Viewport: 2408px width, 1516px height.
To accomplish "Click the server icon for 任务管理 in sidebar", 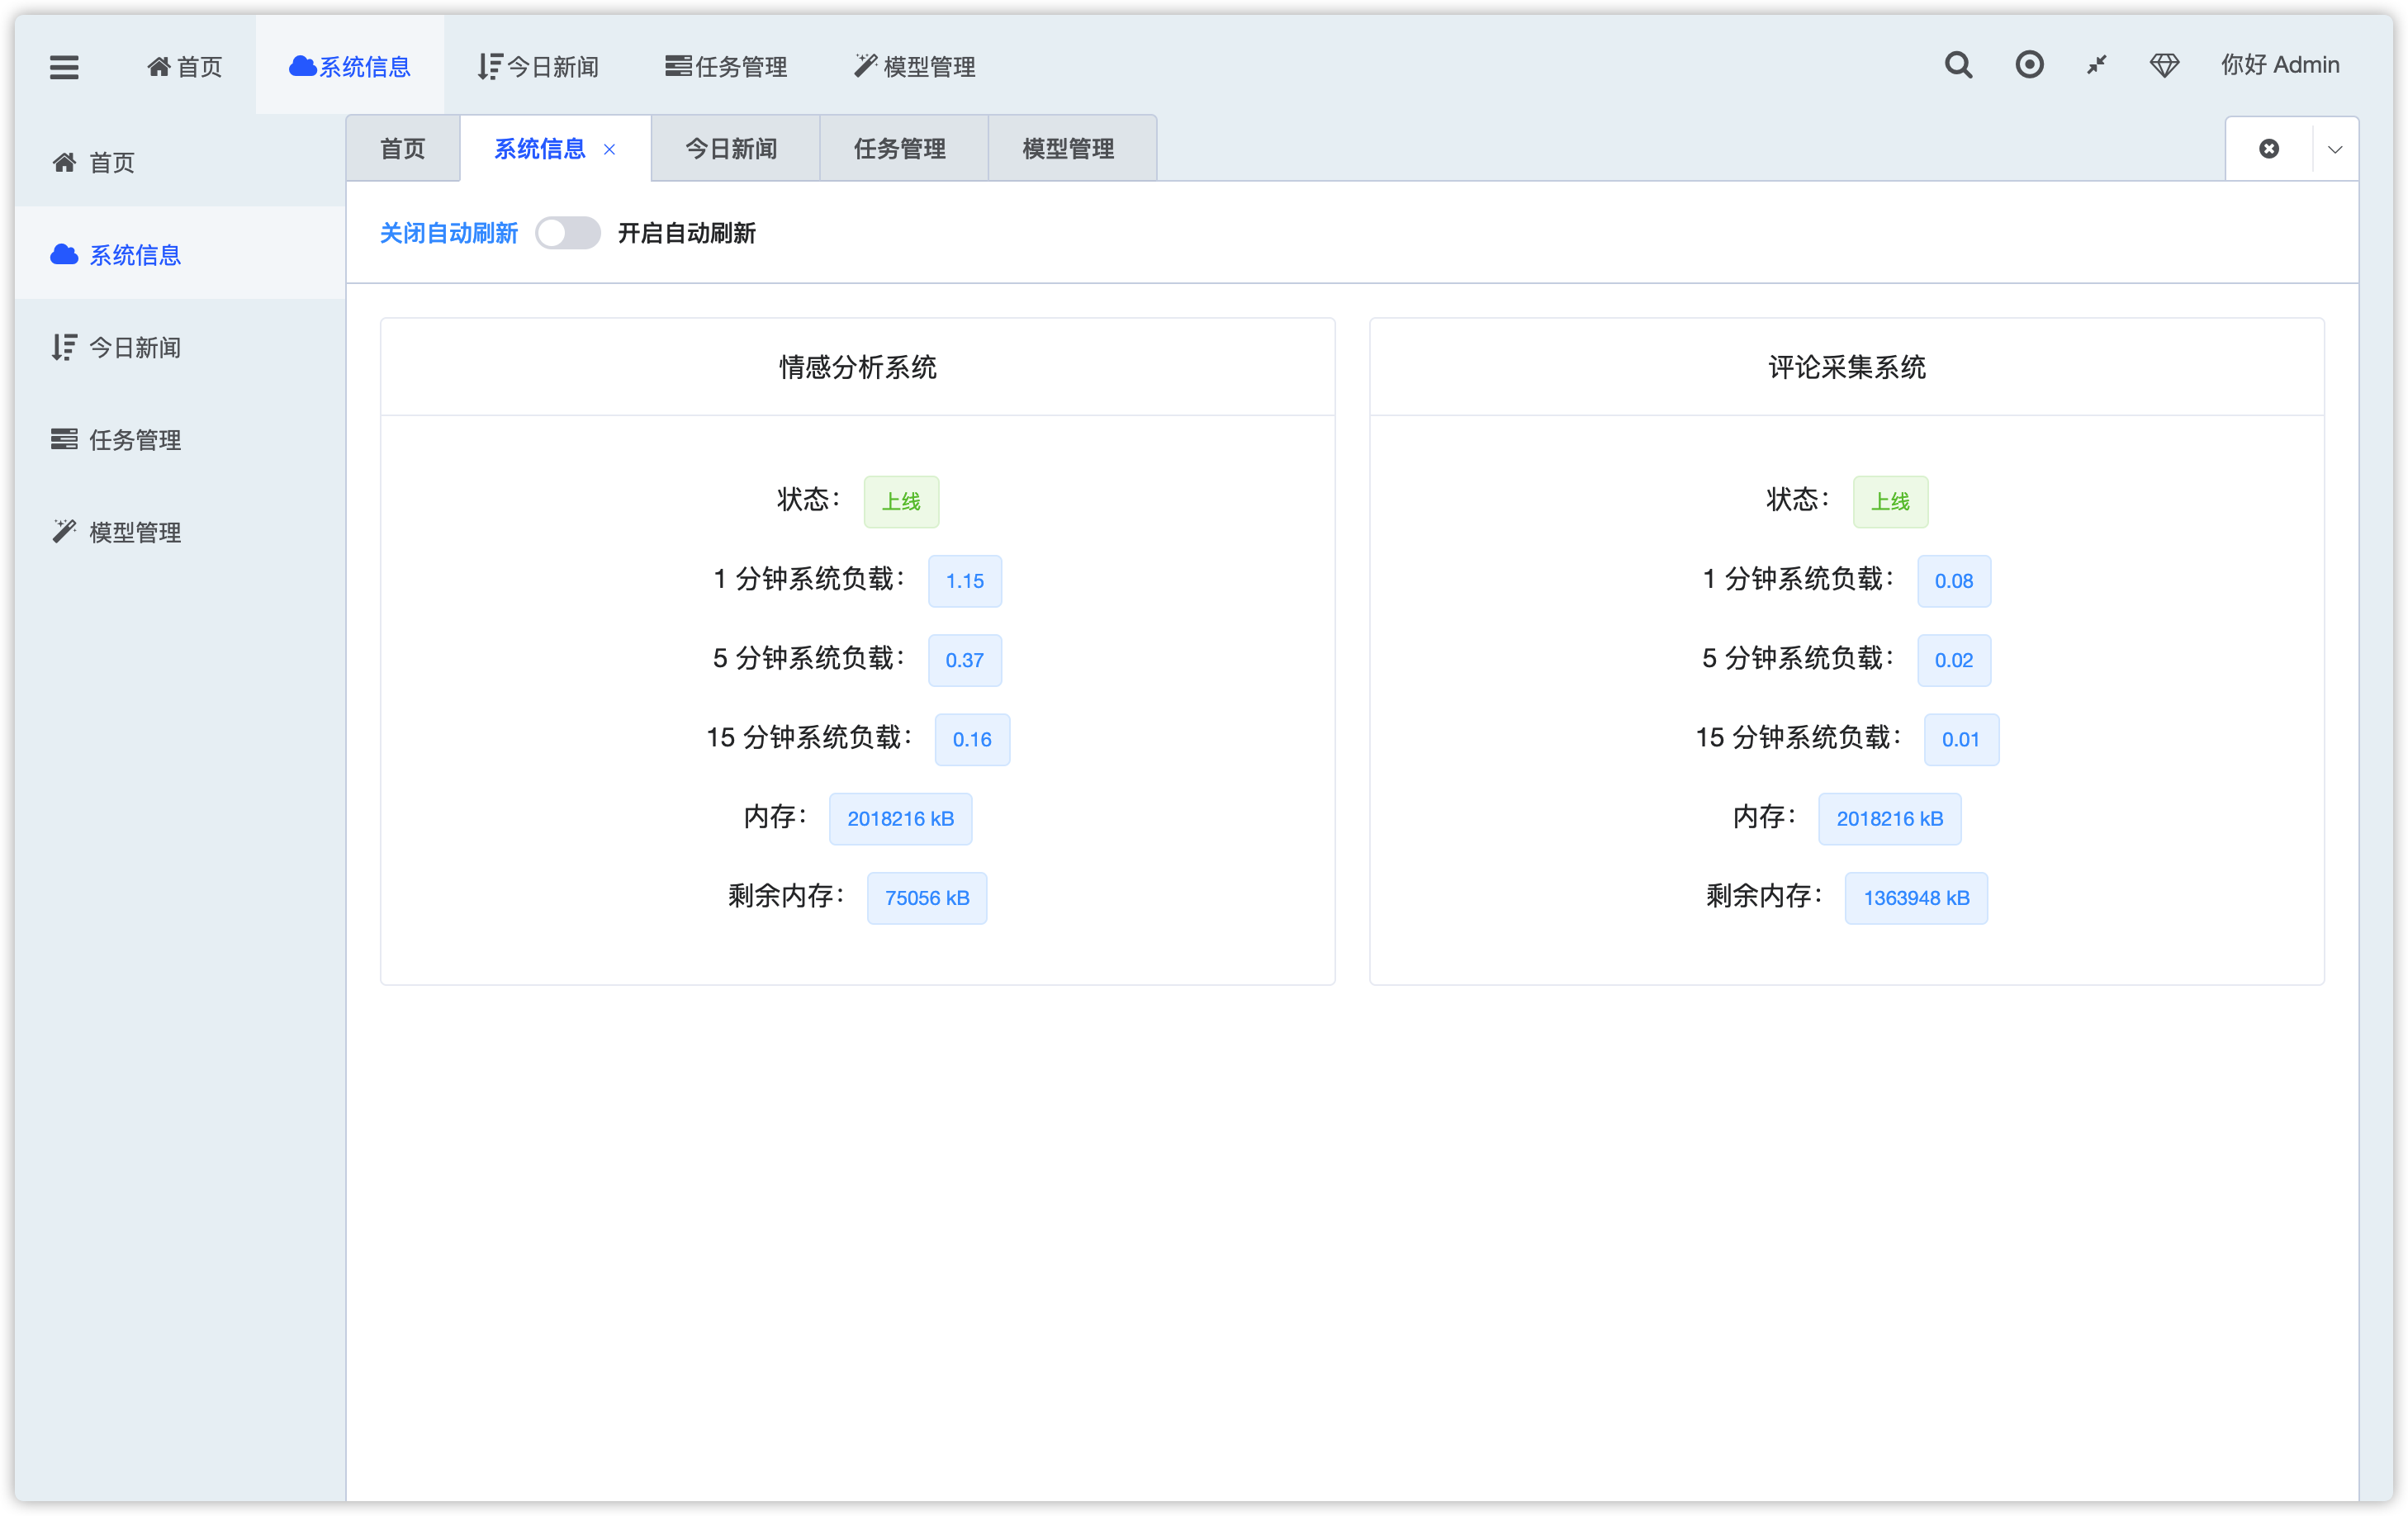I will pos(64,439).
